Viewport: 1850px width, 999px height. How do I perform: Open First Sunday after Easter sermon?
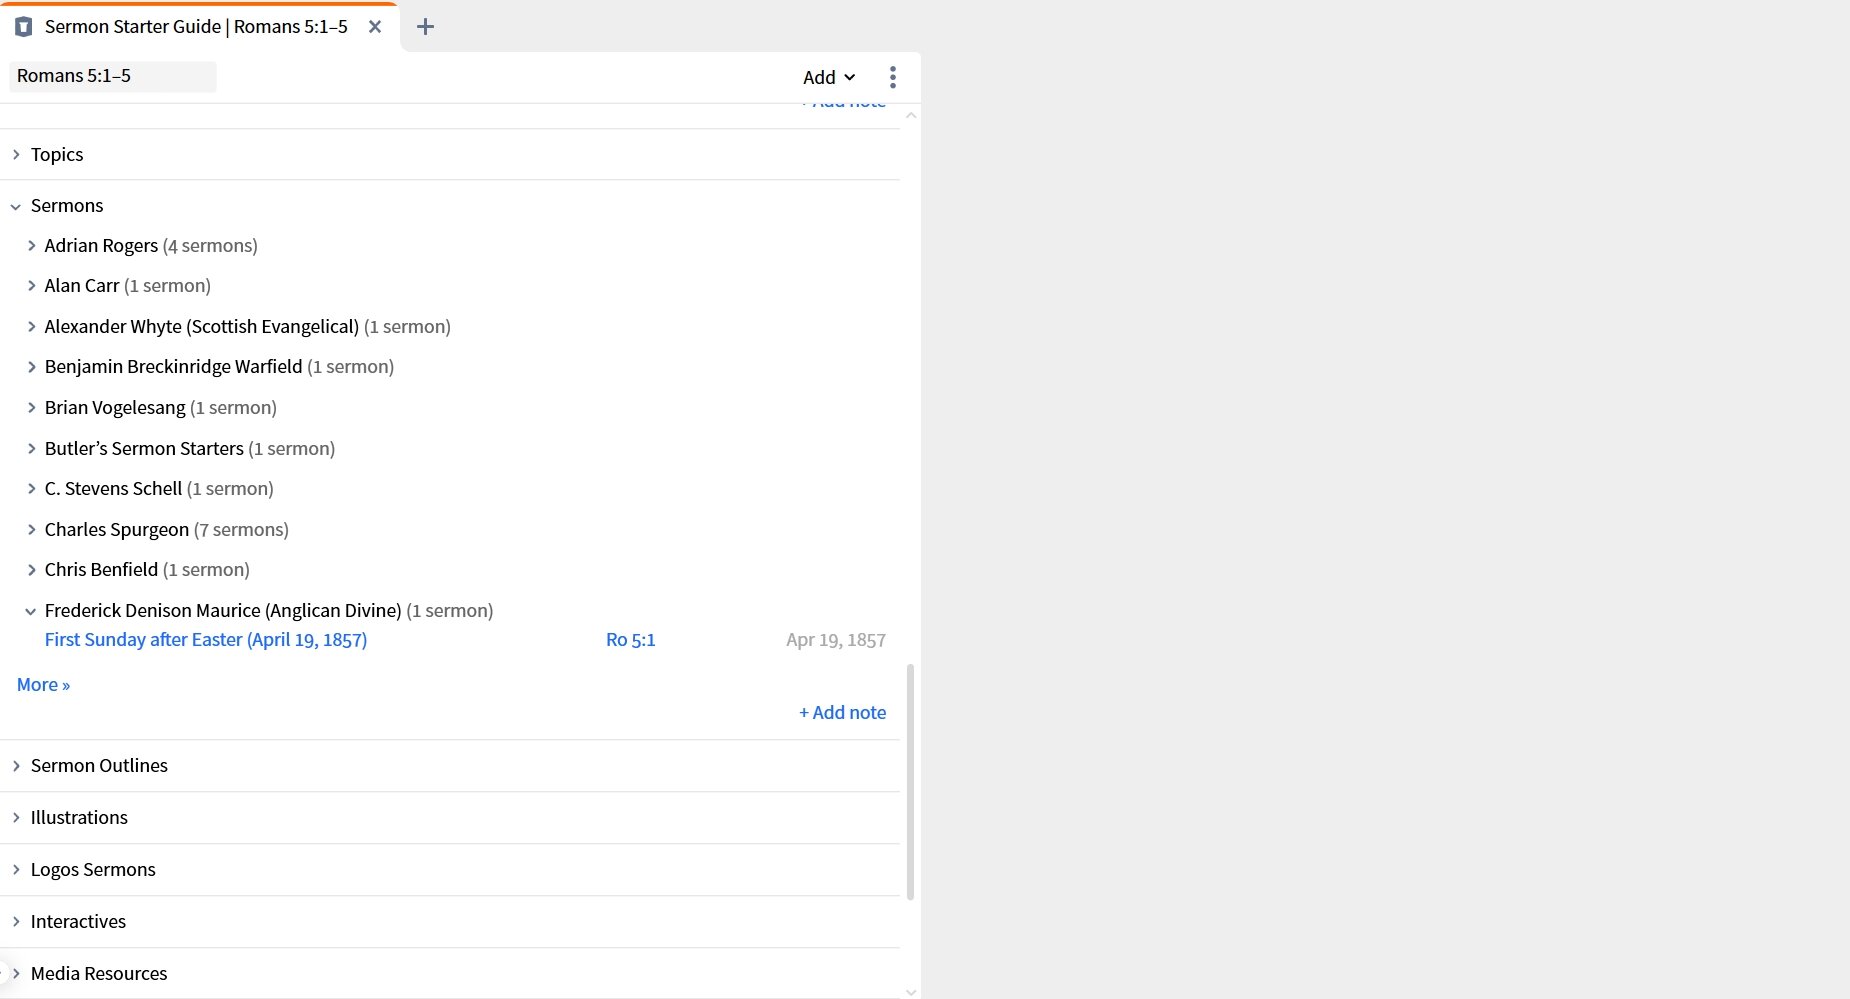coord(205,640)
